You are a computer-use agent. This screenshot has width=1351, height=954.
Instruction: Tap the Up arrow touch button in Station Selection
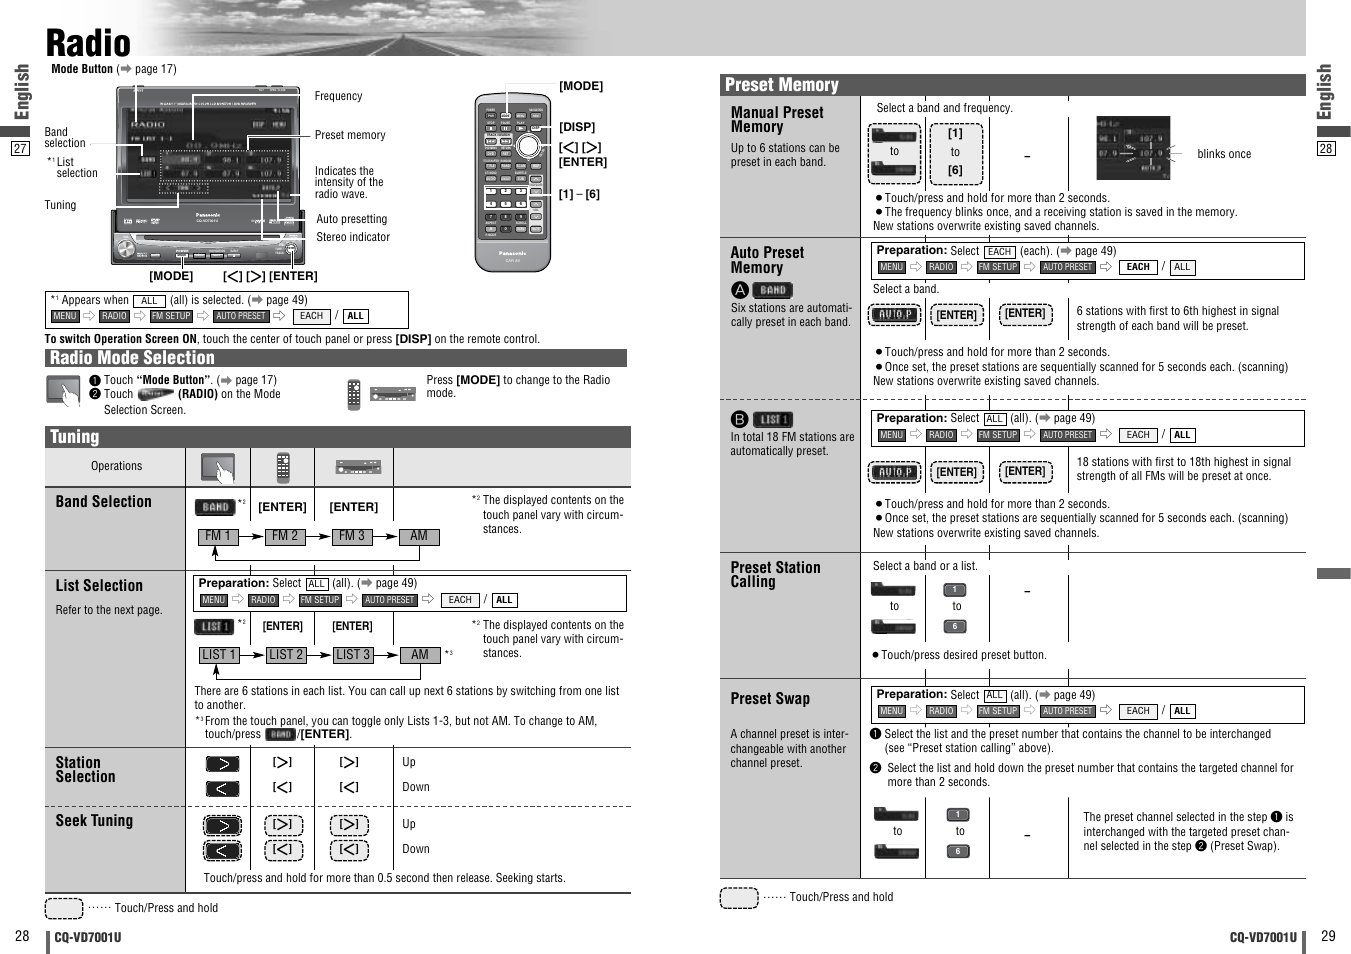click(x=222, y=764)
